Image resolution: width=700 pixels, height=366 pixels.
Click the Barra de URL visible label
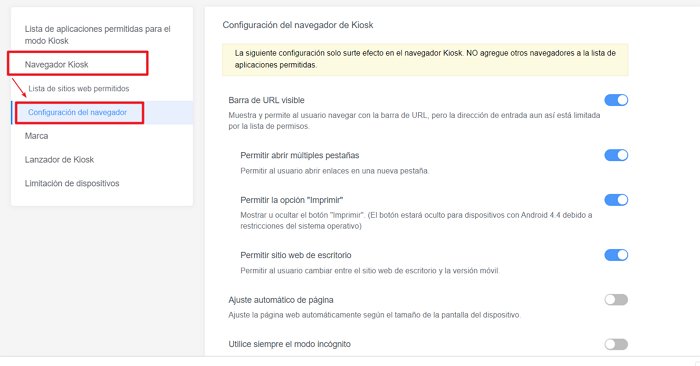(267, 100)
